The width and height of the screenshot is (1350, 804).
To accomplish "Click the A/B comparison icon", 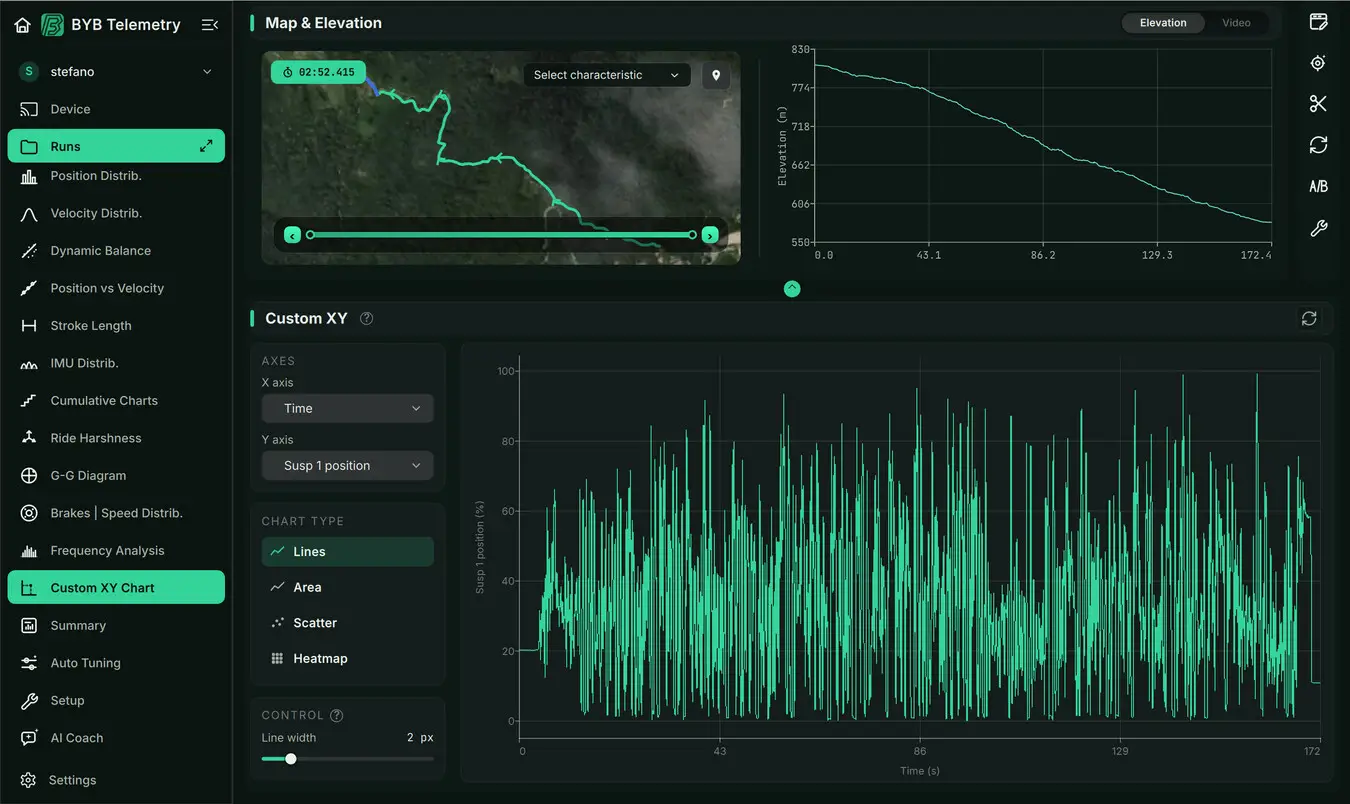I will click(x=1318, y=187).
